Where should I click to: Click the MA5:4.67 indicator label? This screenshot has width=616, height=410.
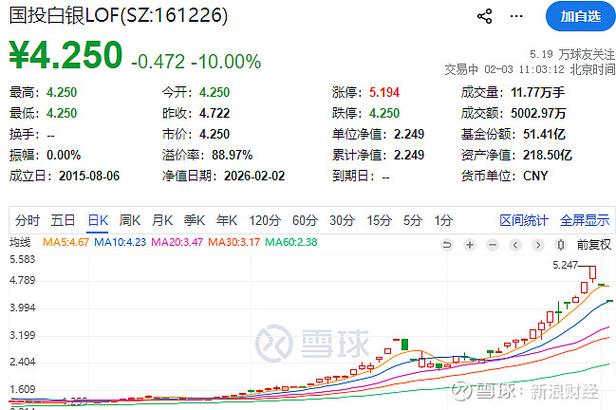click(66, 242)
